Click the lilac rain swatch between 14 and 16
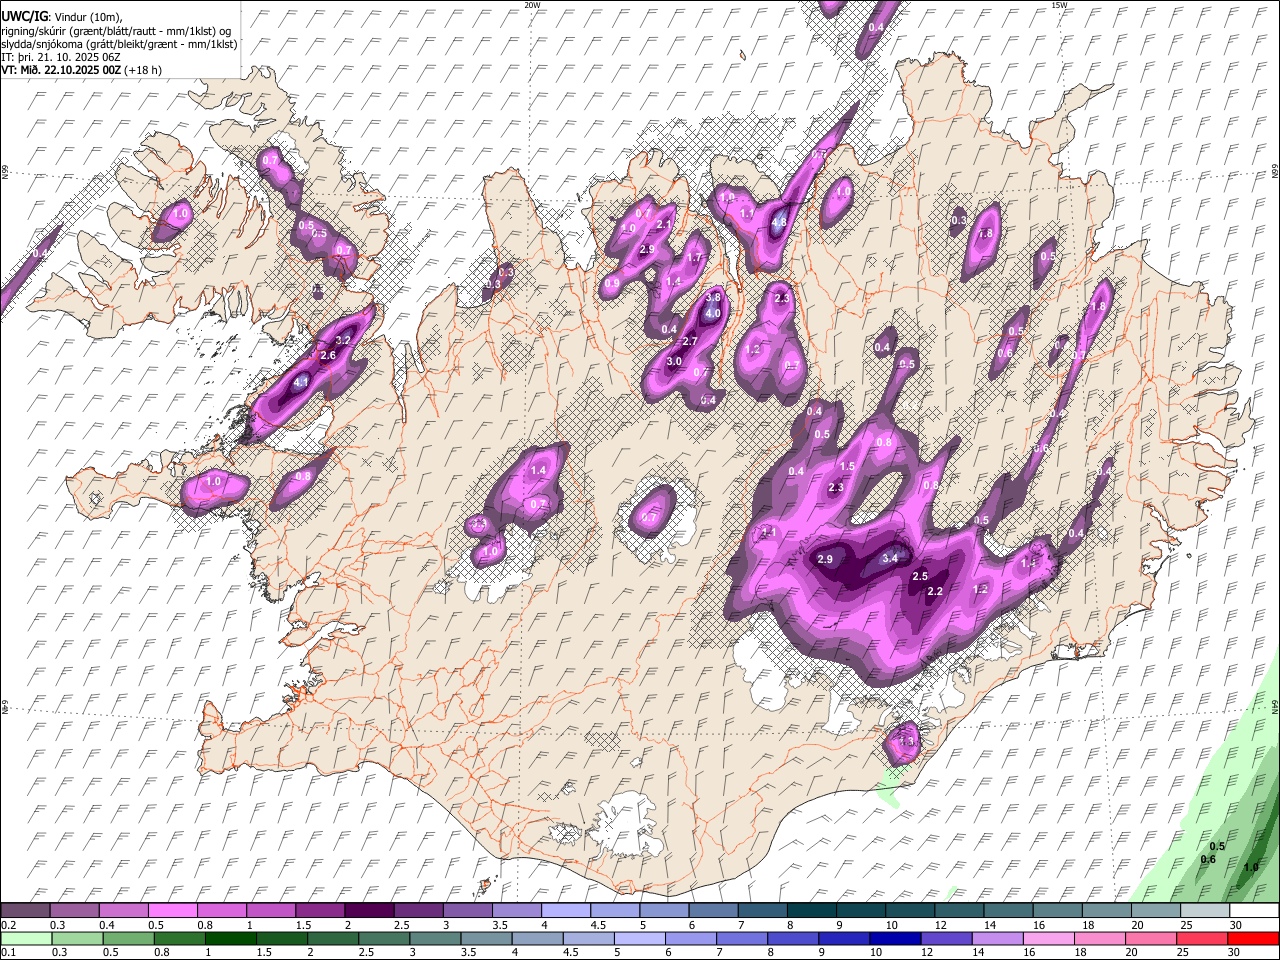Image resolution: width=1280 pixels, height=960 pixels. 997,938
